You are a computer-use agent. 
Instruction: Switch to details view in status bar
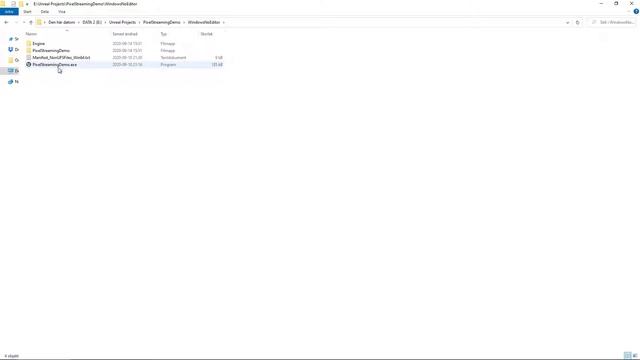click(x=627, y=356)
